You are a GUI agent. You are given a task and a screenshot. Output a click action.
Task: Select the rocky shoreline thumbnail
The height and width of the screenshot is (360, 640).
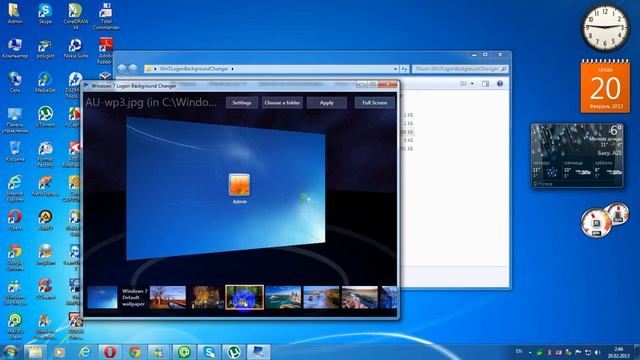point(360,297)
